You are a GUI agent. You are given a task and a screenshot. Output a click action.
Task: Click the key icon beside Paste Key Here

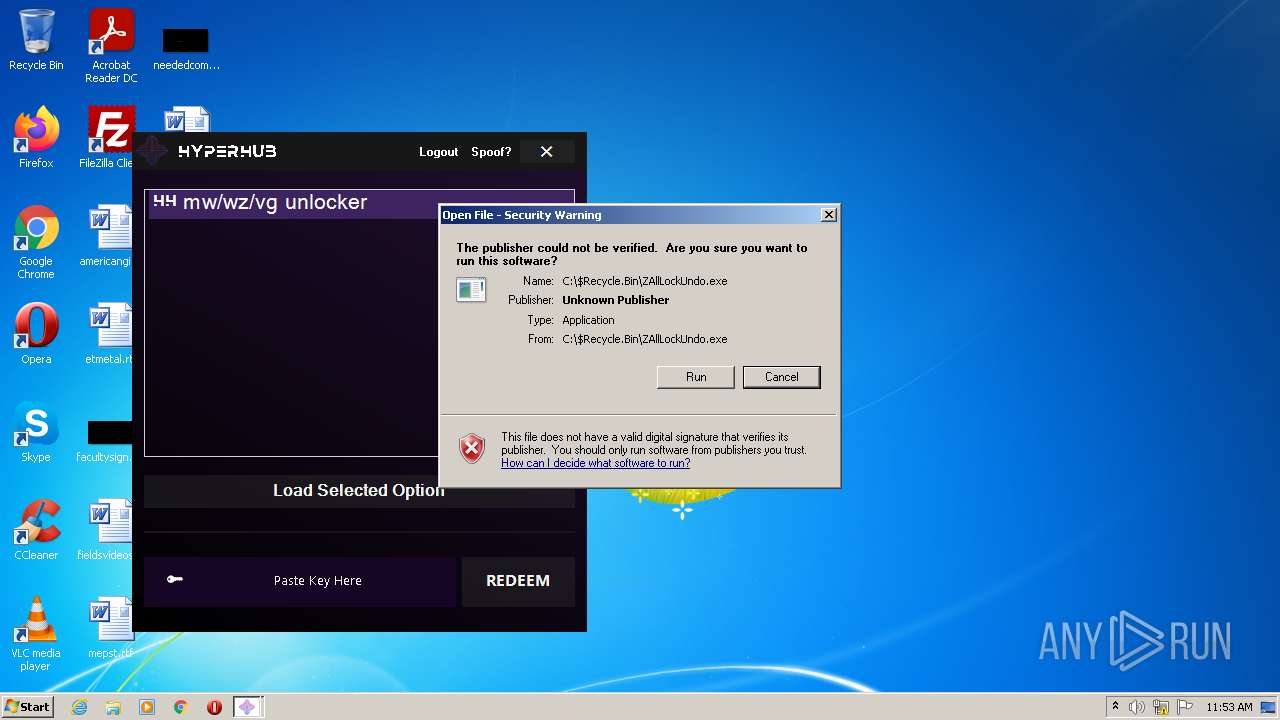coord(175,579)
